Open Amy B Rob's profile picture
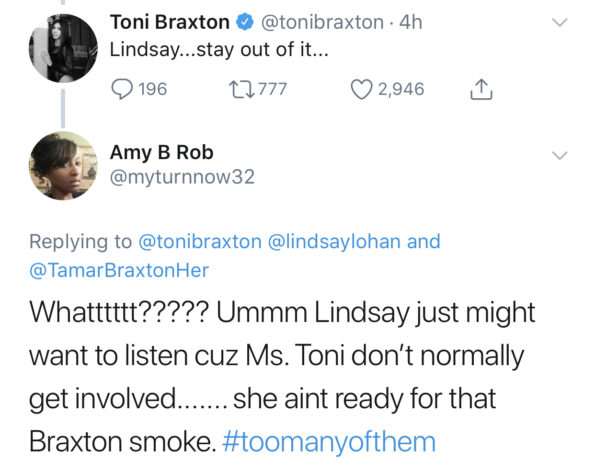 63,165
